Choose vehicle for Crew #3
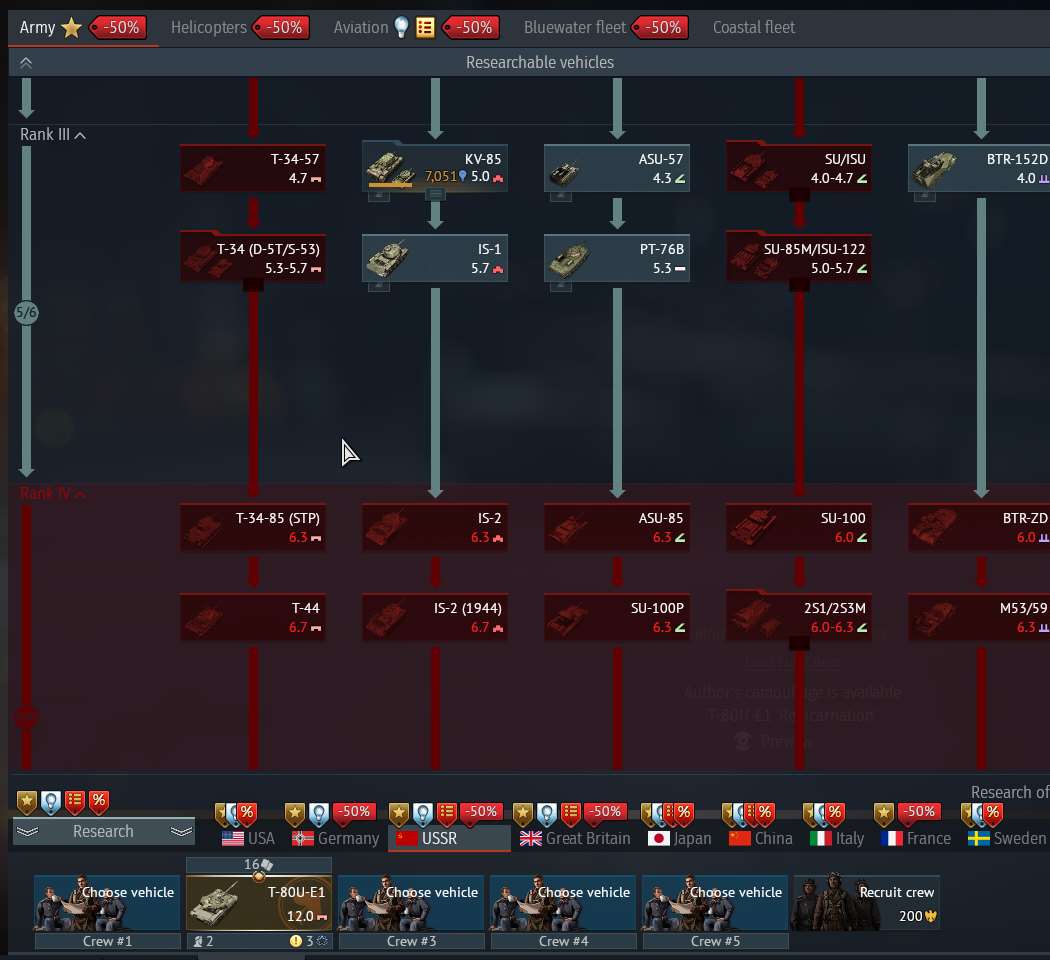 pos(411,903)
